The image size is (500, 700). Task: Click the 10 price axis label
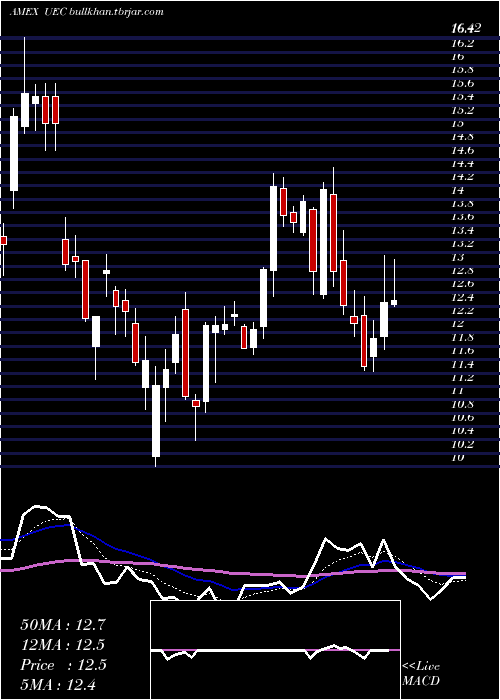(458, 458)
